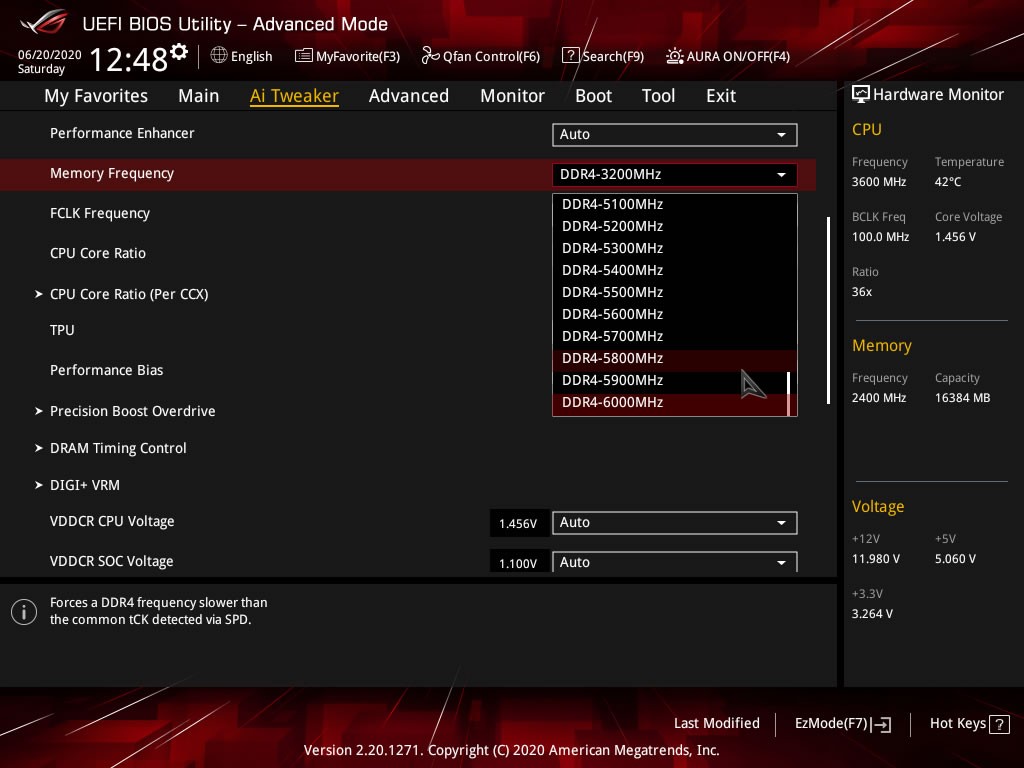Open Qfan Control fan icon
1024x768 pixels.
coord(431,56)
